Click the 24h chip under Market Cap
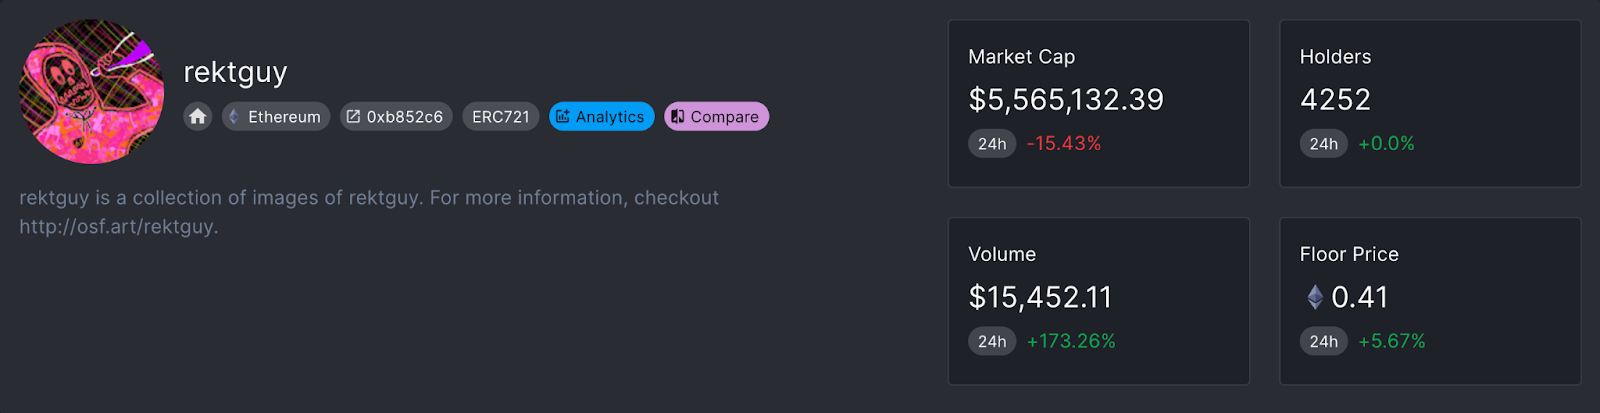This screenshot has width=1600, height=413. click(x=992, y=144)
